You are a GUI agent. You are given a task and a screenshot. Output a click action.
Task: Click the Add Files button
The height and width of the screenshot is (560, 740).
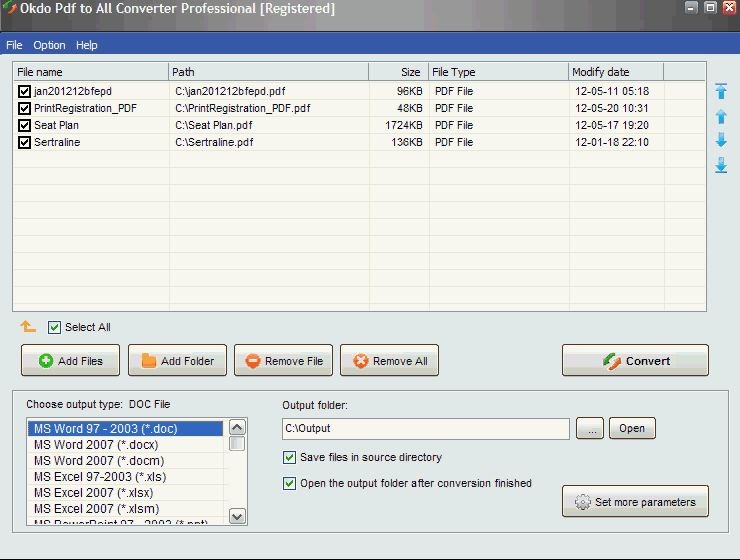(x=70, y=360)
